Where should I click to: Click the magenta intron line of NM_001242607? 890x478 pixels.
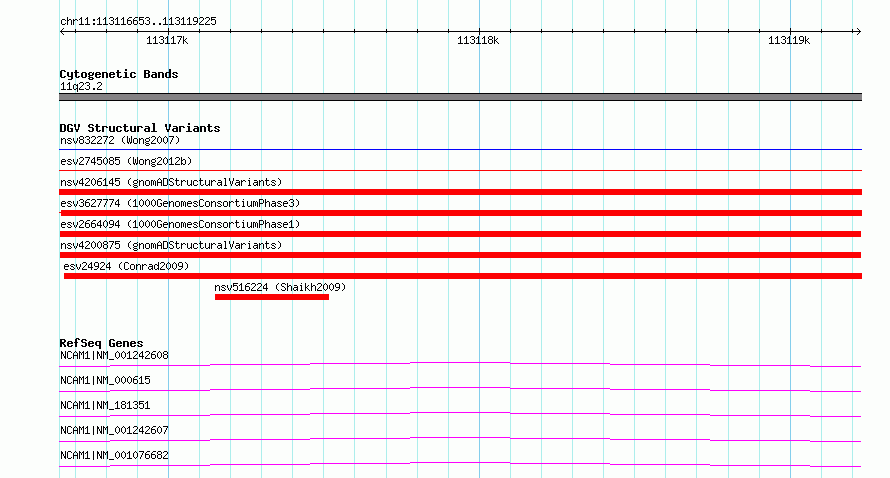tap(460, 438)
